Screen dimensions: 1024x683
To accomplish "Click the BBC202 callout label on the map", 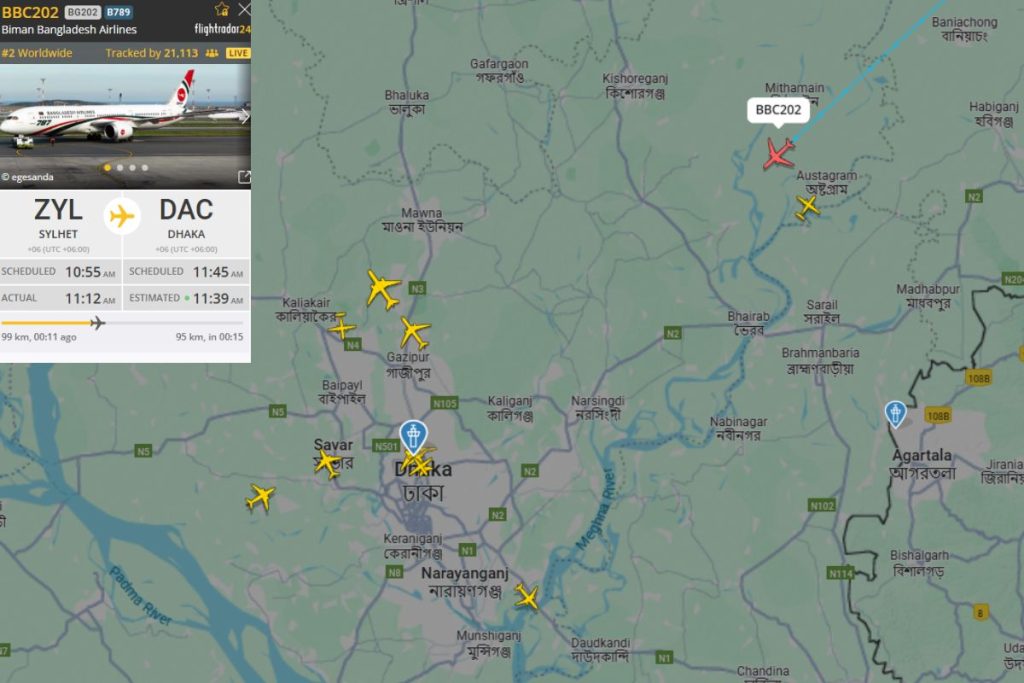I will point(778,110).
